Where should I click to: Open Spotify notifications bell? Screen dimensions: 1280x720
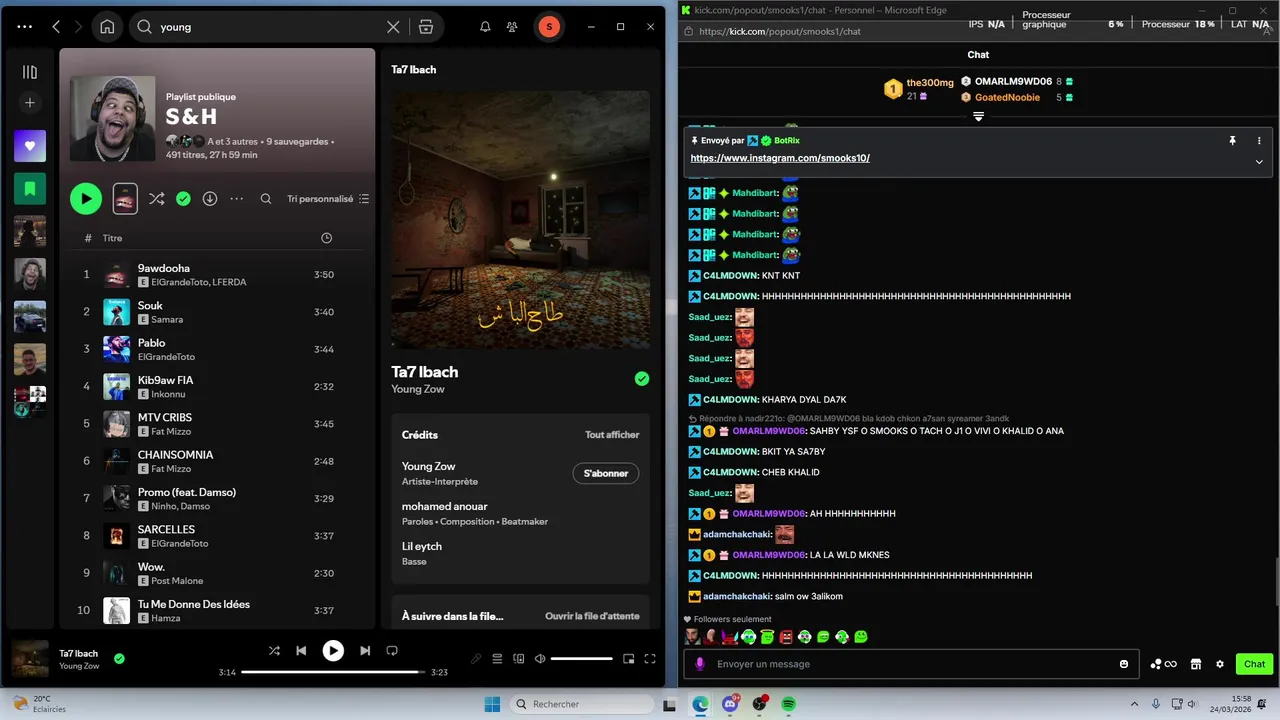485,27
